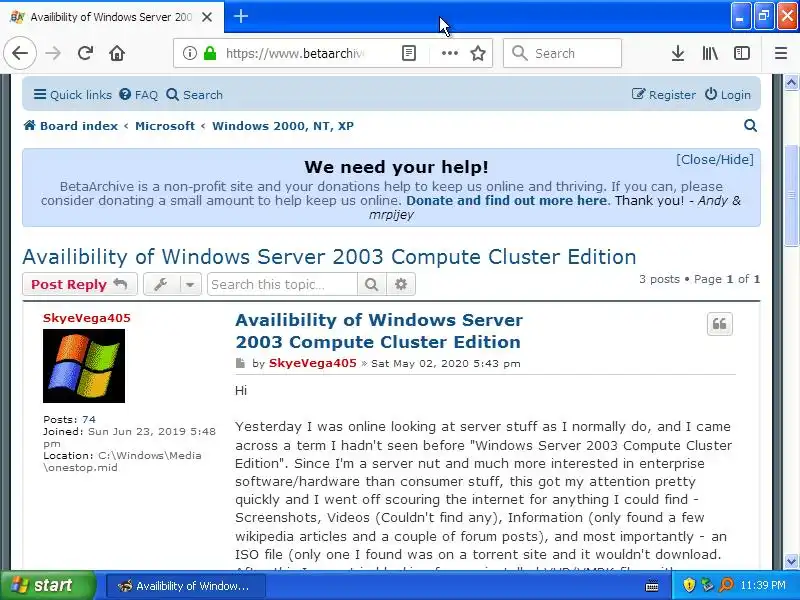
Task: Open SkyeVega405 profile from sidebar name
Action: click(x=87, y=318)
